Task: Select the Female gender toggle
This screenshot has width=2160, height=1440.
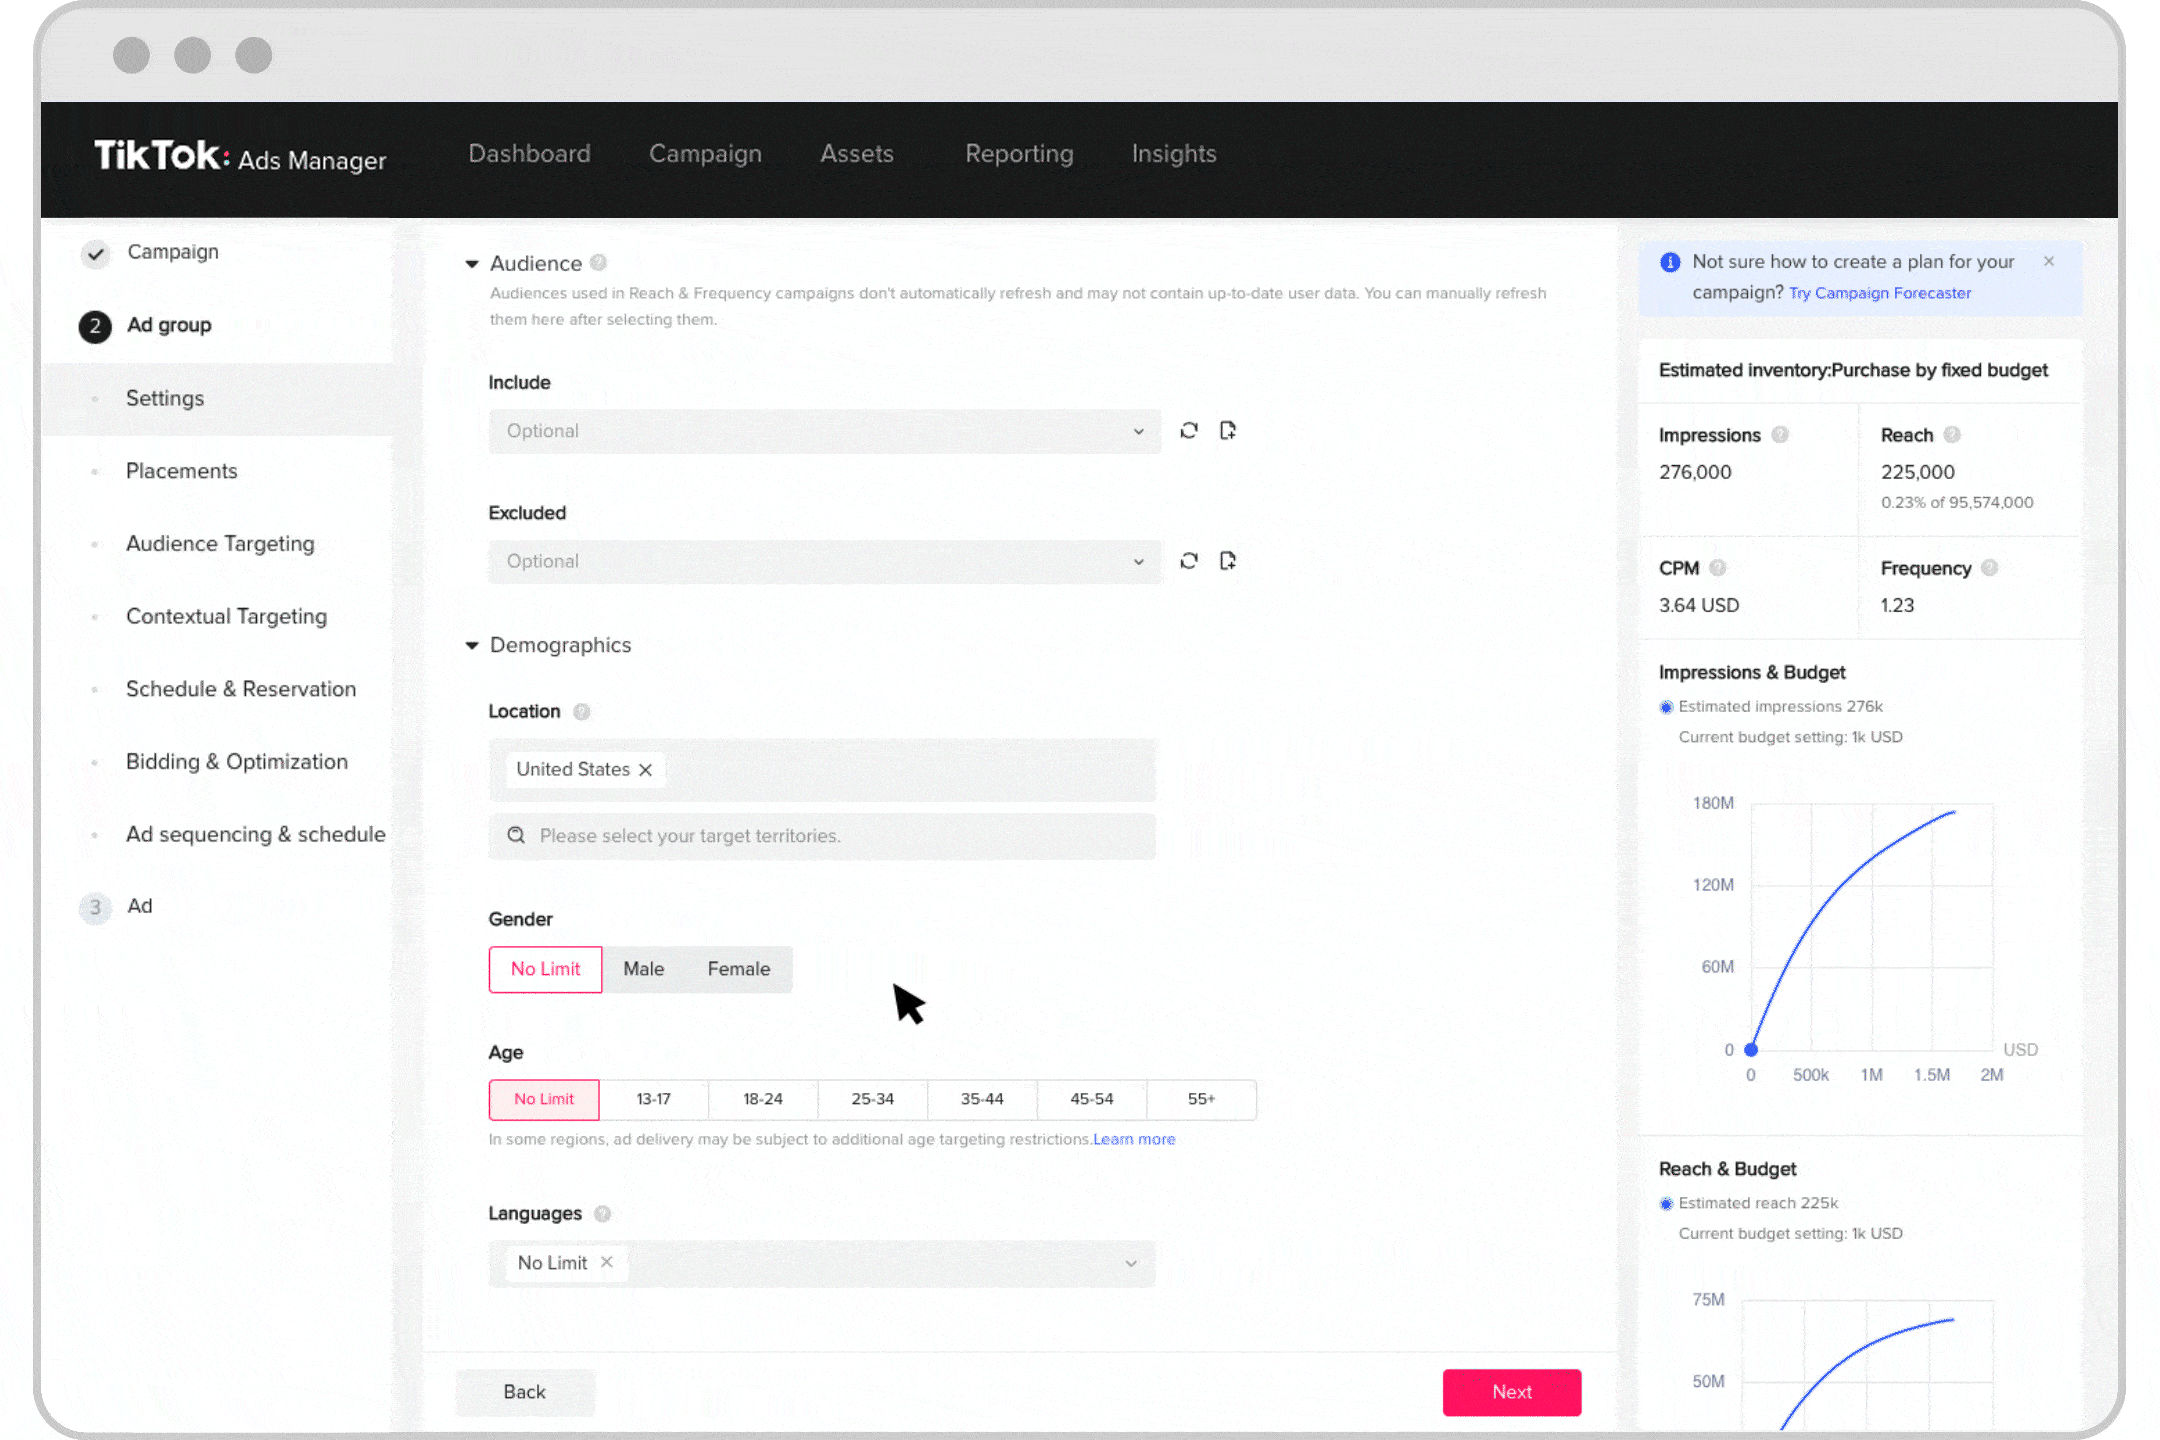Action: (738, 968)
